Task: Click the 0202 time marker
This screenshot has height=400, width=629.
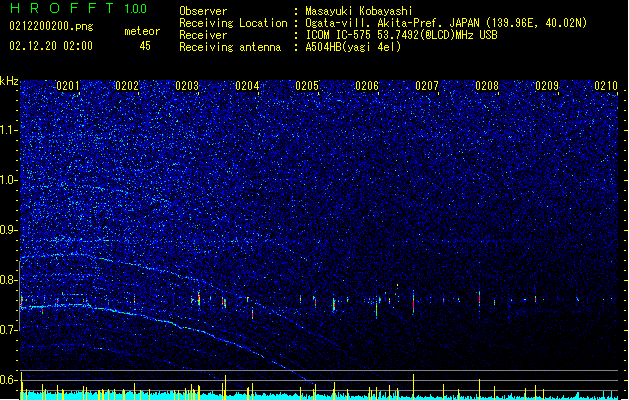Action: coord(127,86)
